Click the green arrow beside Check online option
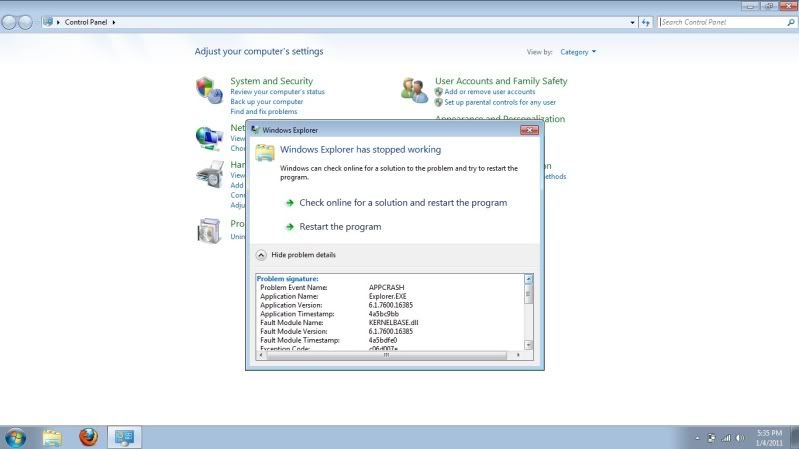Image resolution: width=799 pixels, height=449 pixels. click(x=290, y=203)
